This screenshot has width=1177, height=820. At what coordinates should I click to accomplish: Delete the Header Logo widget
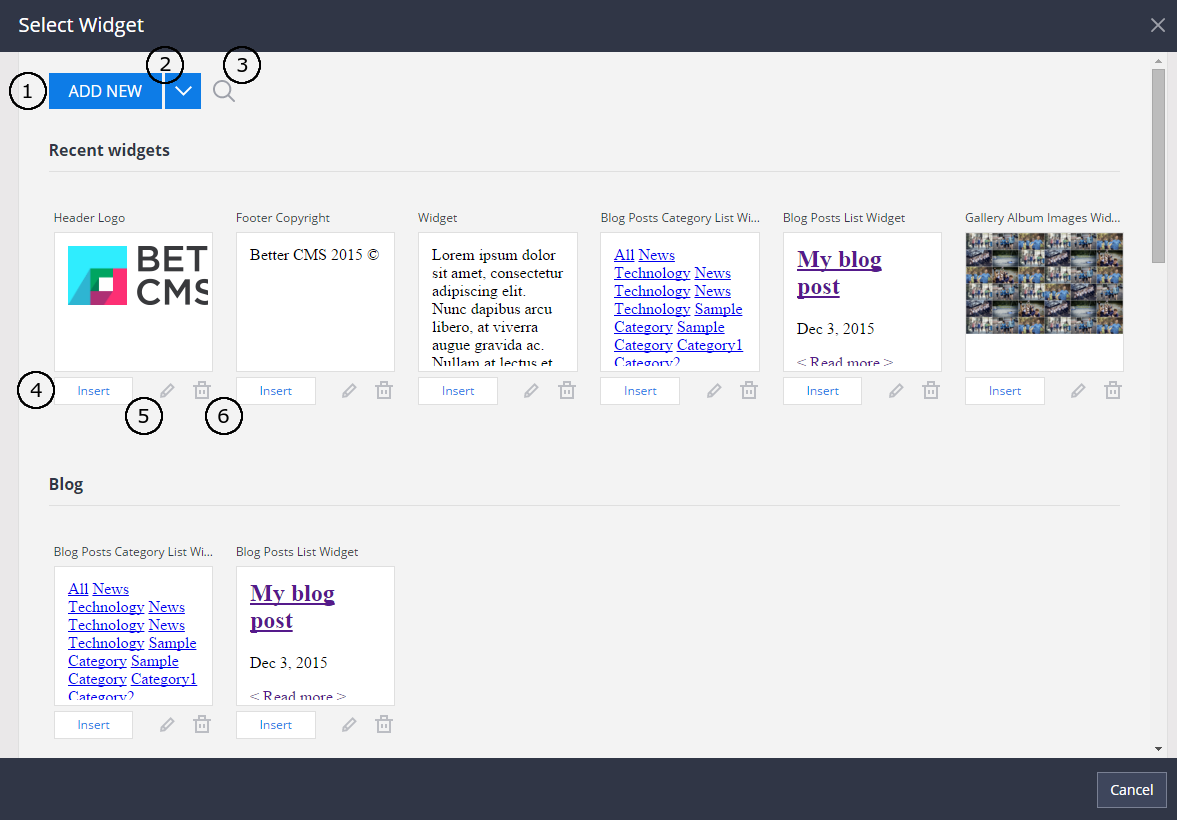201,390
